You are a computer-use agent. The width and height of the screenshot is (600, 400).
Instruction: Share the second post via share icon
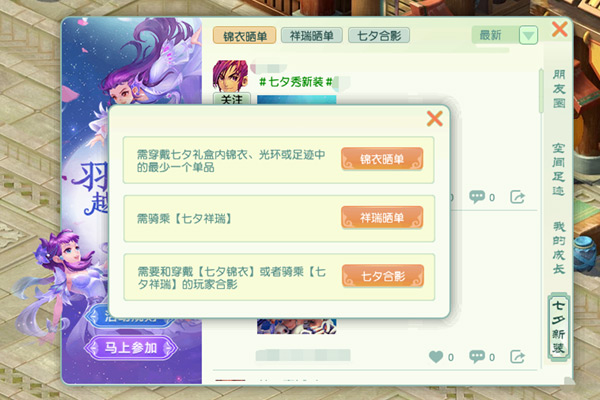click(517, 357)
